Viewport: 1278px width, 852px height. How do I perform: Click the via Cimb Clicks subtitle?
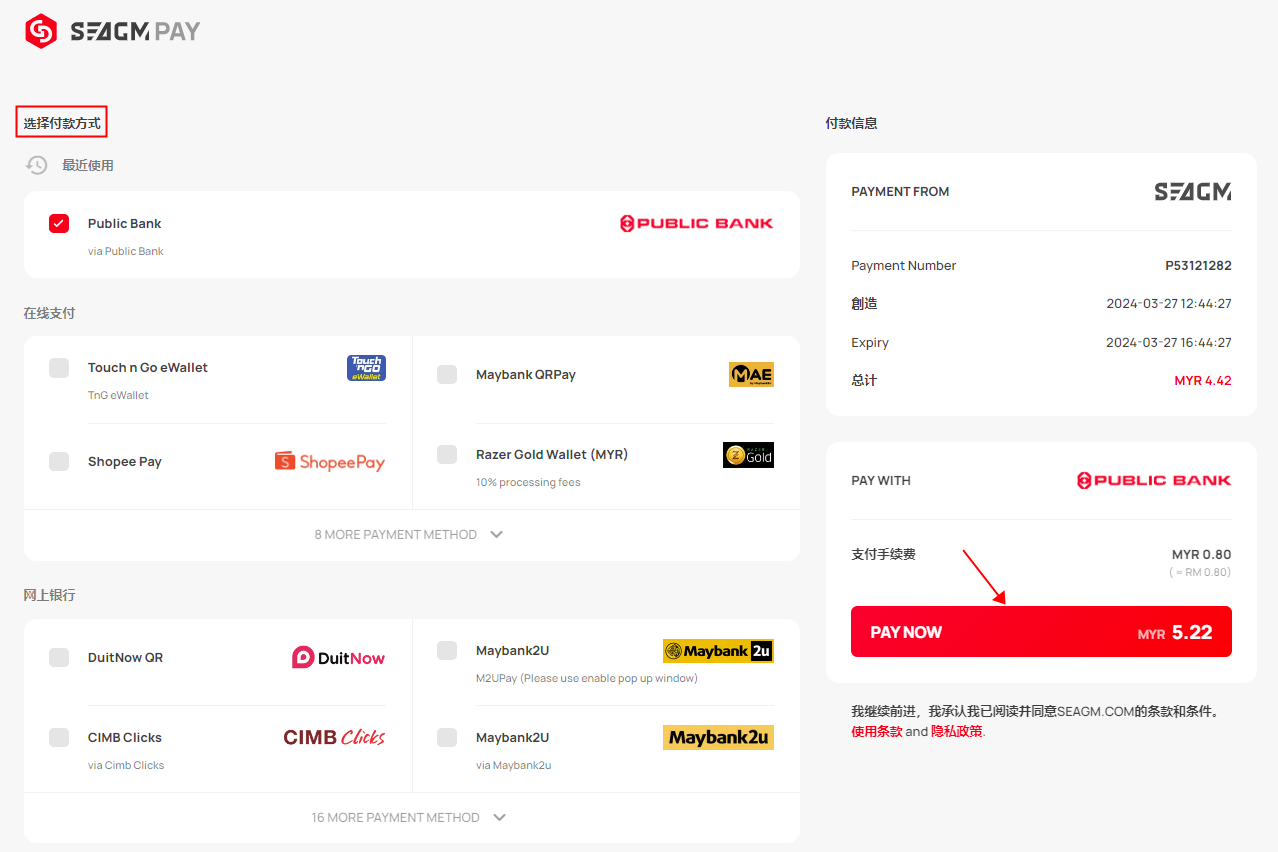coord(126,765)
